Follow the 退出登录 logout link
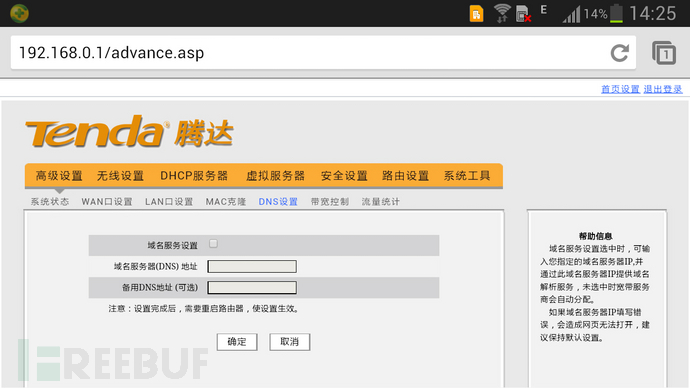Screen dimensions: 690x388 663,89
